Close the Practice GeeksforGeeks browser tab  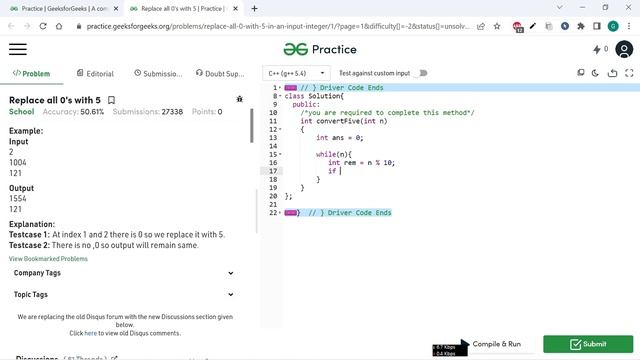(x=116, y=9)
